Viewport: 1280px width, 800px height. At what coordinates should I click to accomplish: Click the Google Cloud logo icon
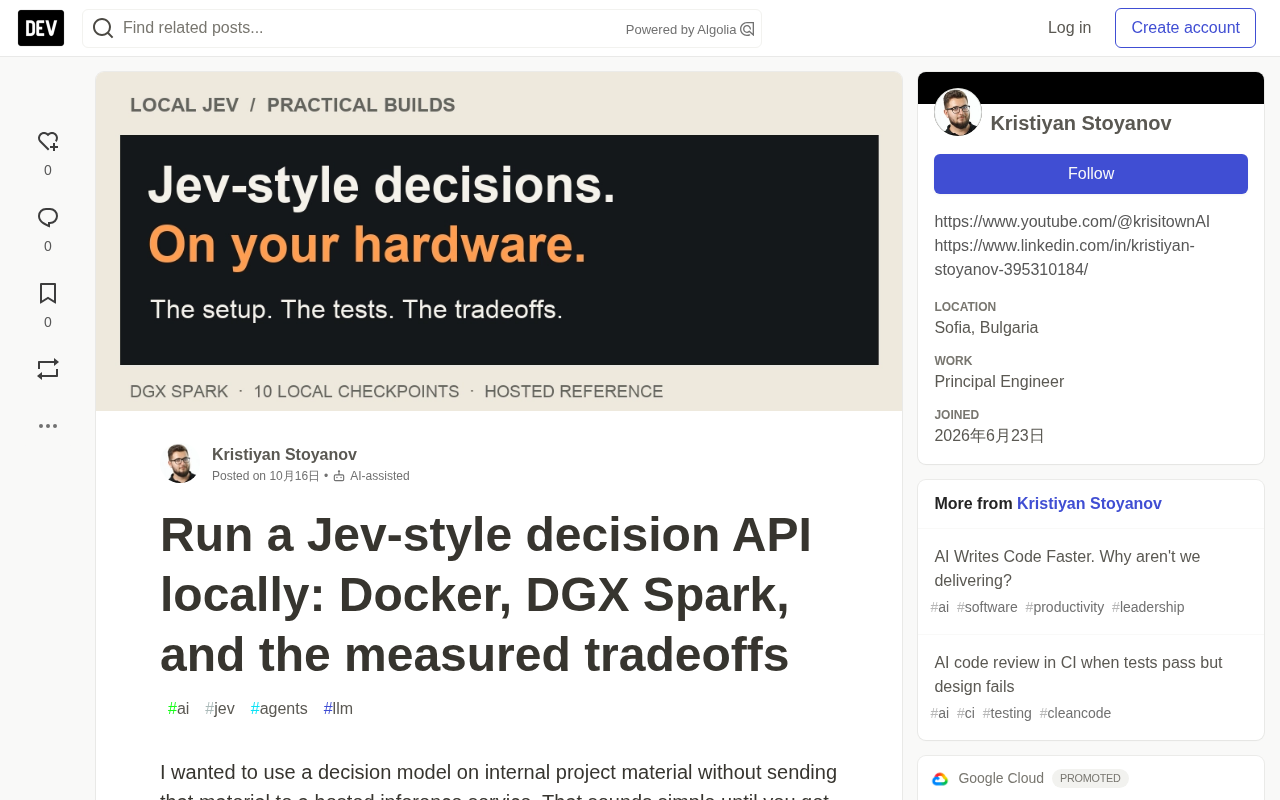940,779
